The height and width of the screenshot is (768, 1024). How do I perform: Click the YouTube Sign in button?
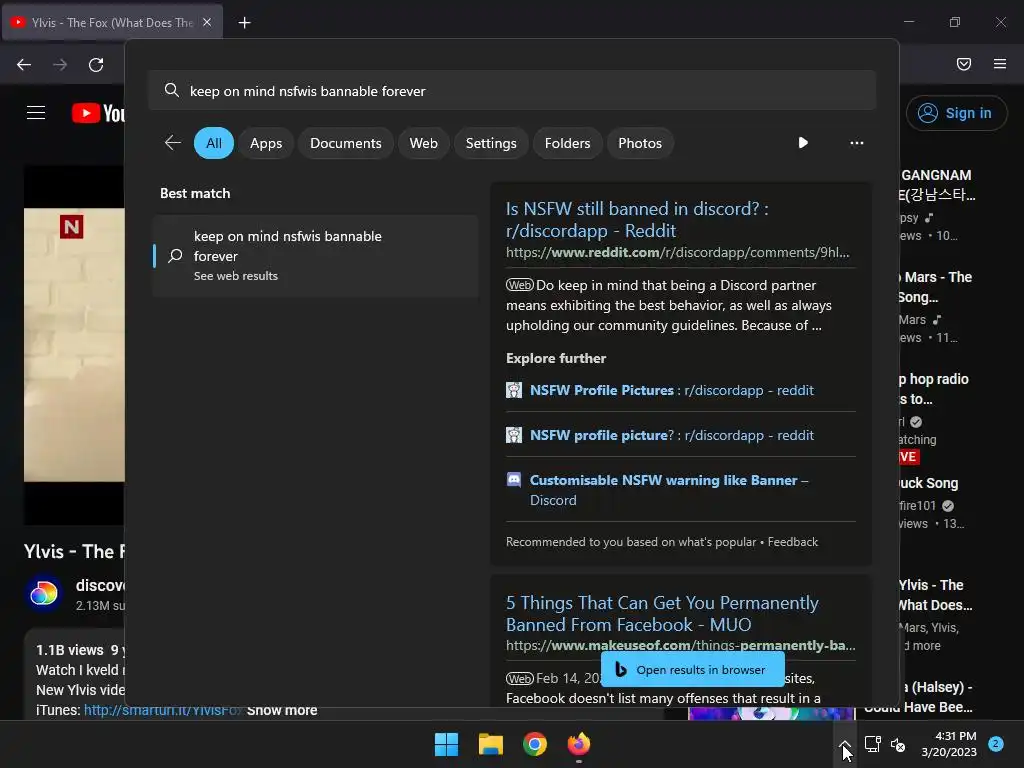956,113
